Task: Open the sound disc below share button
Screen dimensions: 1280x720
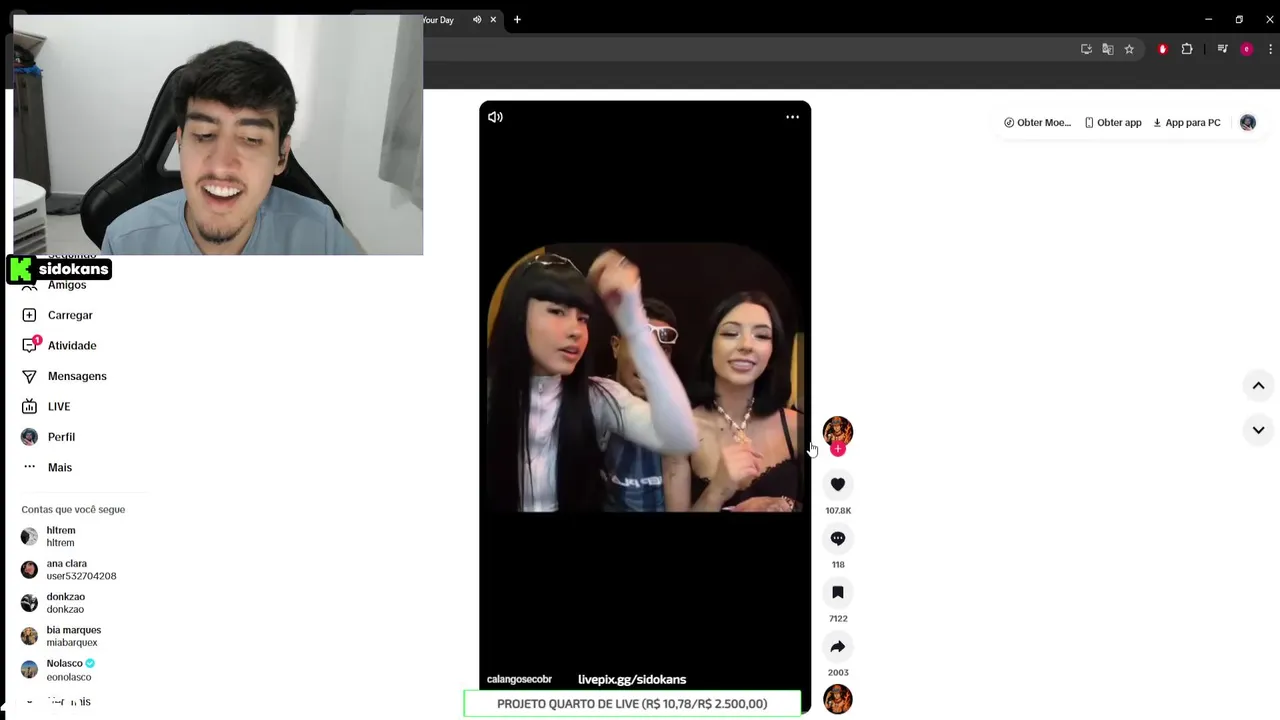Action: (838, 699)
